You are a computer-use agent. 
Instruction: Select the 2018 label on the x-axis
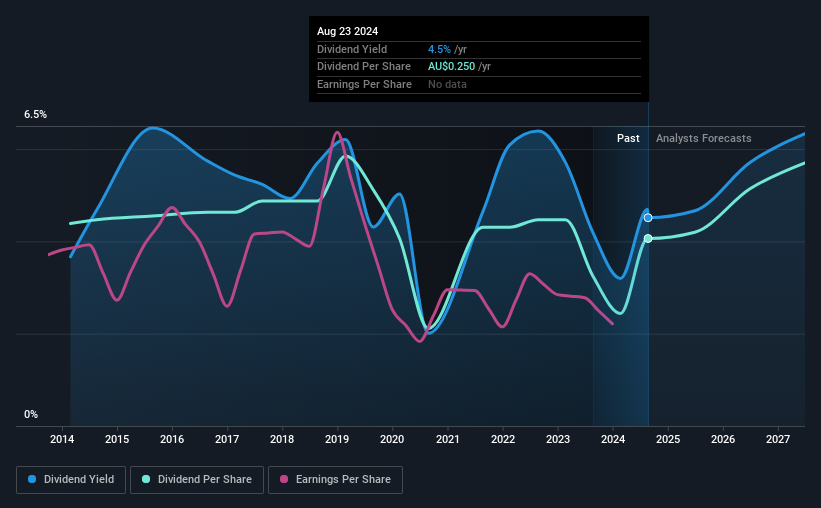coord(282,439)
